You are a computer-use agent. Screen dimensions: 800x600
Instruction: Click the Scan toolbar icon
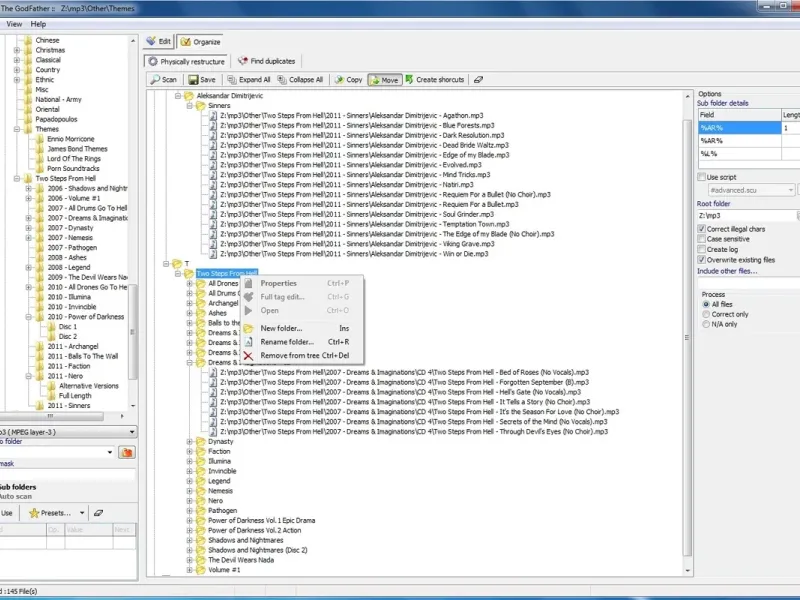(155, 80)
